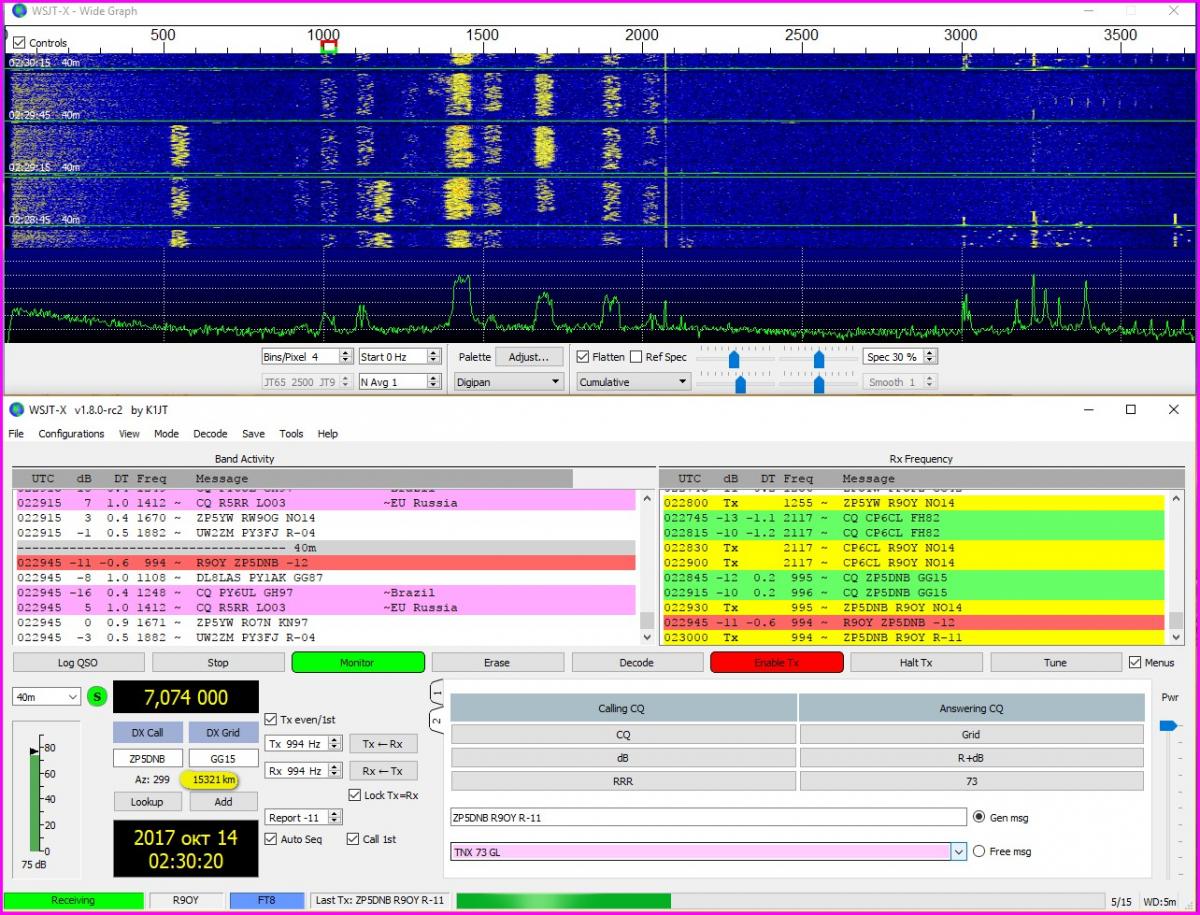The image size is (1200, 915).
Task: Expand the TNX 73 GL message dropdown
Action: [959, 852]
